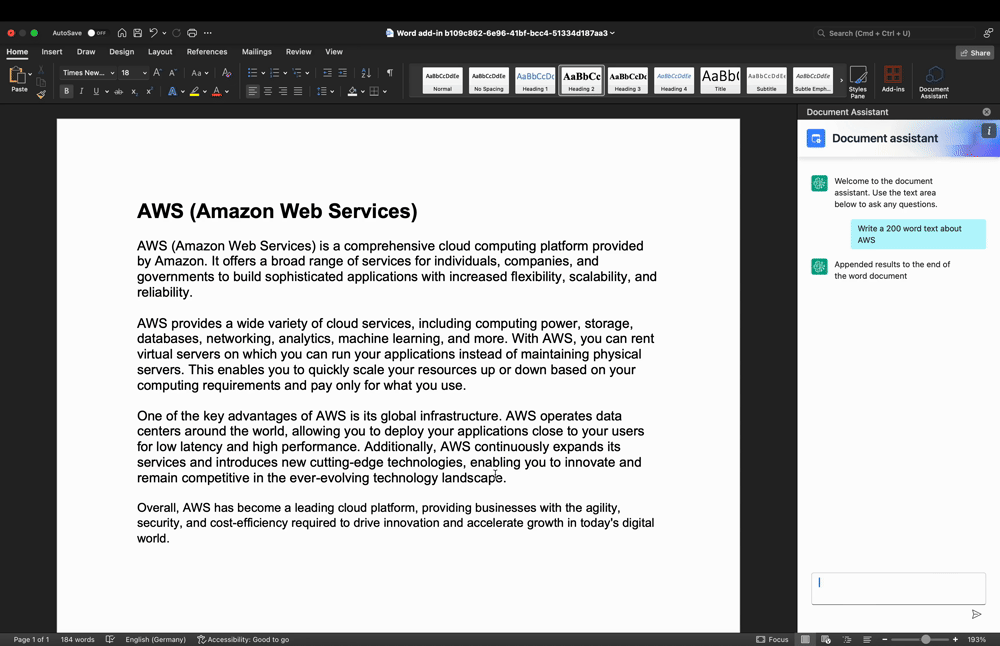Apply the Heading 1 style

tap(535, 81)
